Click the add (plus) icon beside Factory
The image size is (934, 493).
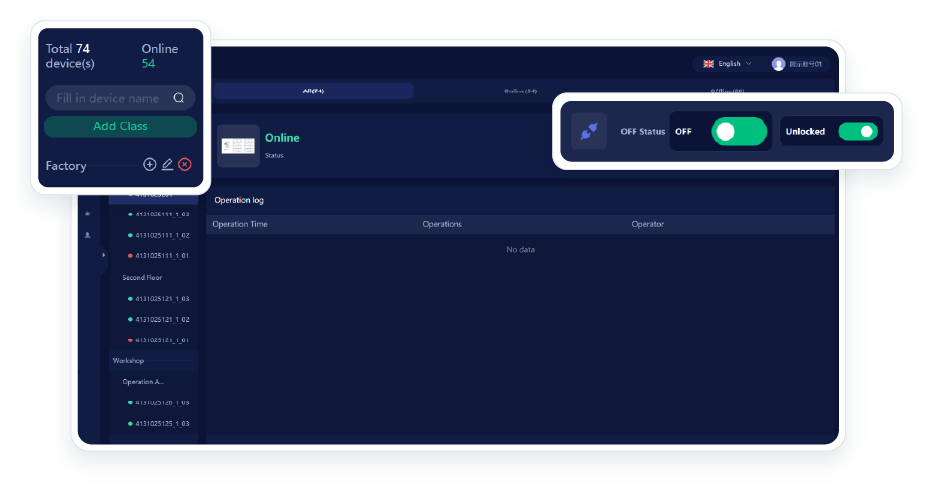(x=150, y=165)
